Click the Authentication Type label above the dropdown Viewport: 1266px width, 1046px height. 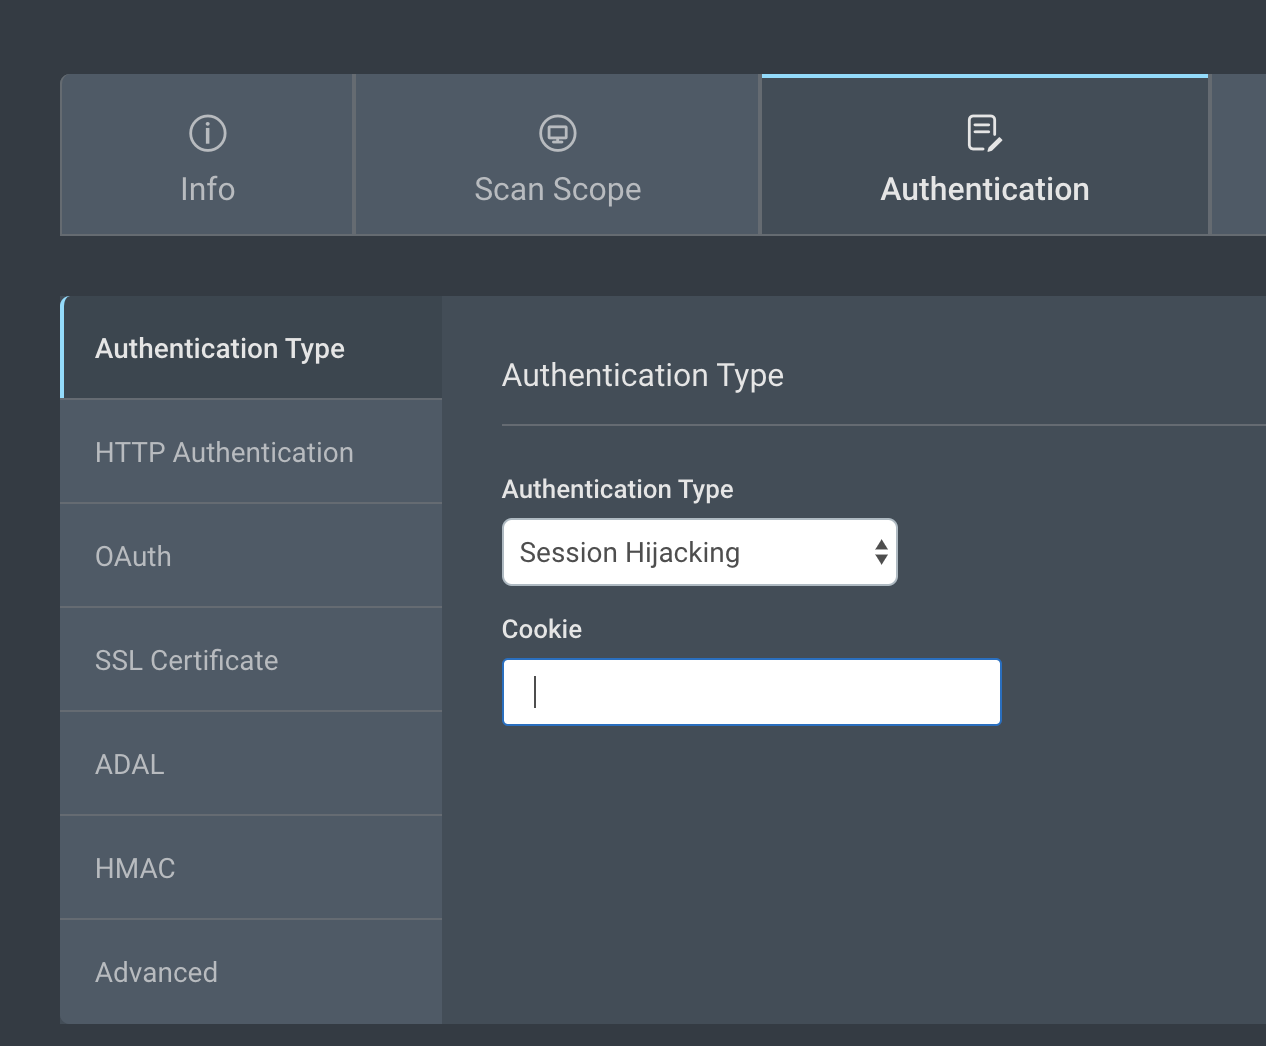tap(617, 489)
